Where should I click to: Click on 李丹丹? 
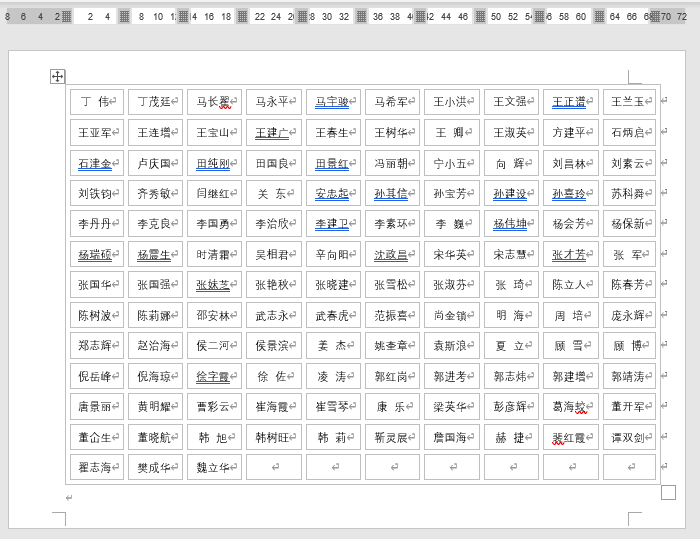pos(95,224)
